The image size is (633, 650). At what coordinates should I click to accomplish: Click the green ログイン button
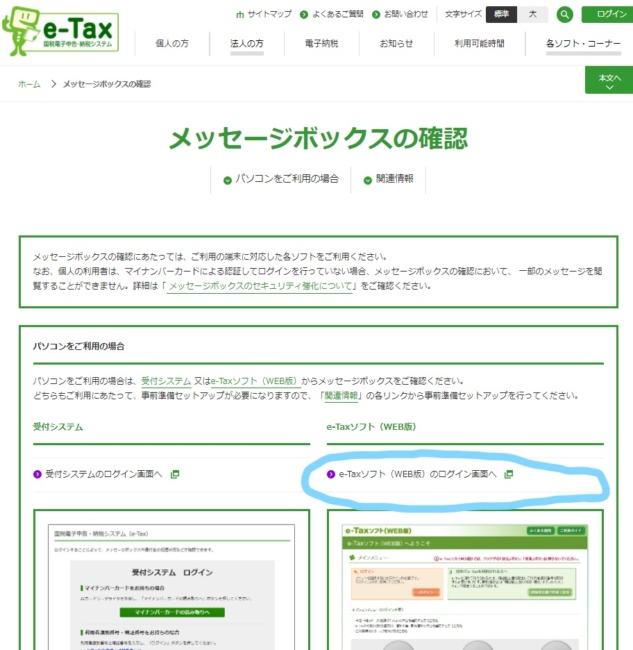608,15
